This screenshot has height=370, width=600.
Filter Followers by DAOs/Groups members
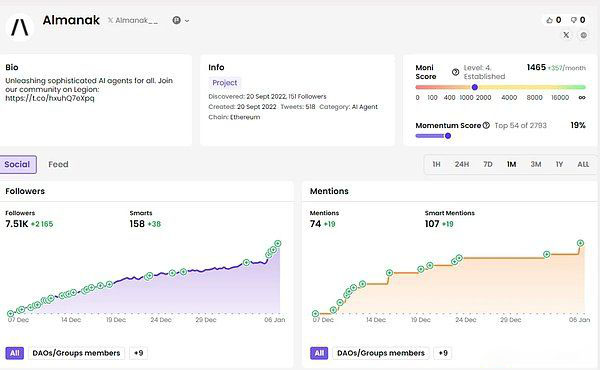point(76,353)
